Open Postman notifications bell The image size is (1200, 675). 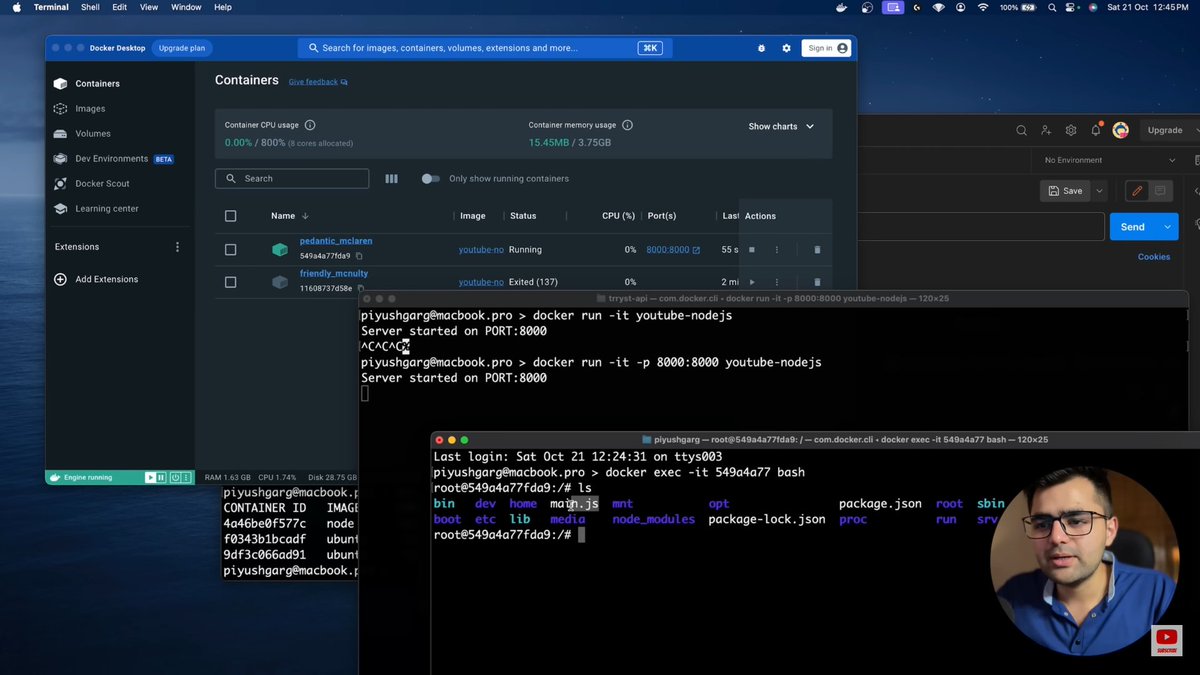[1096, 130]
